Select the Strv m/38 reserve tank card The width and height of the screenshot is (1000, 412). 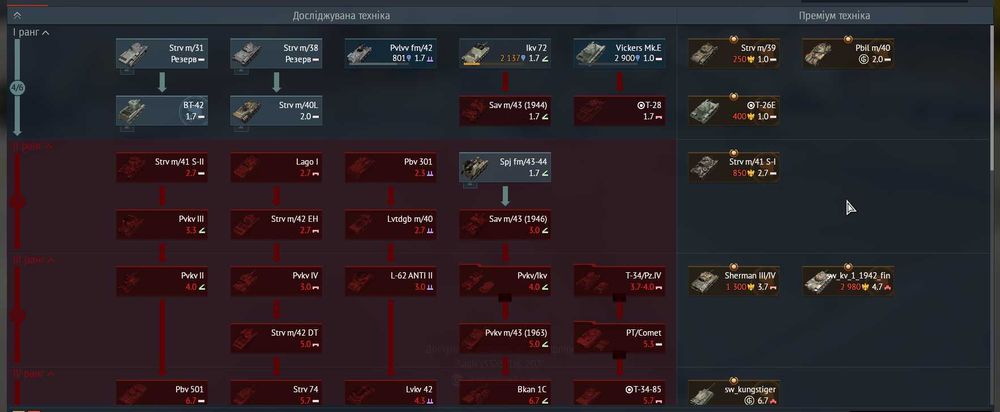coord(276,54)
